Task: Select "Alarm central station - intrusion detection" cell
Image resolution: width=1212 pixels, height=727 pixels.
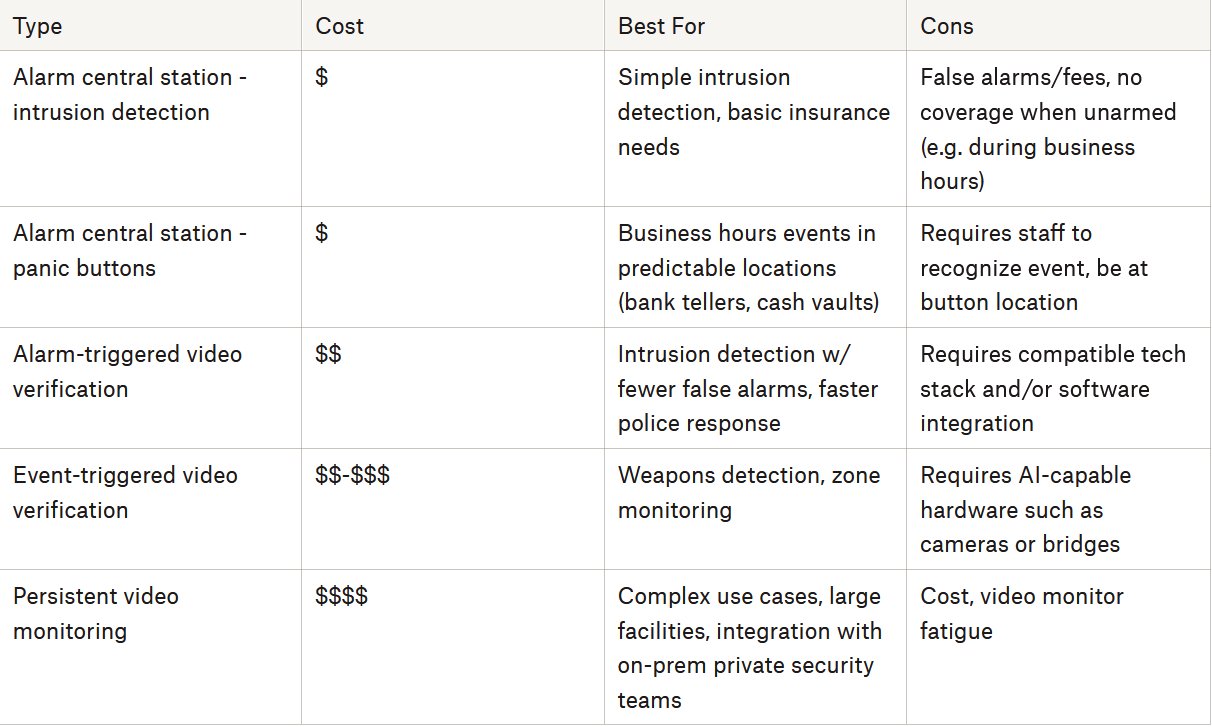Action: [150, 129]
